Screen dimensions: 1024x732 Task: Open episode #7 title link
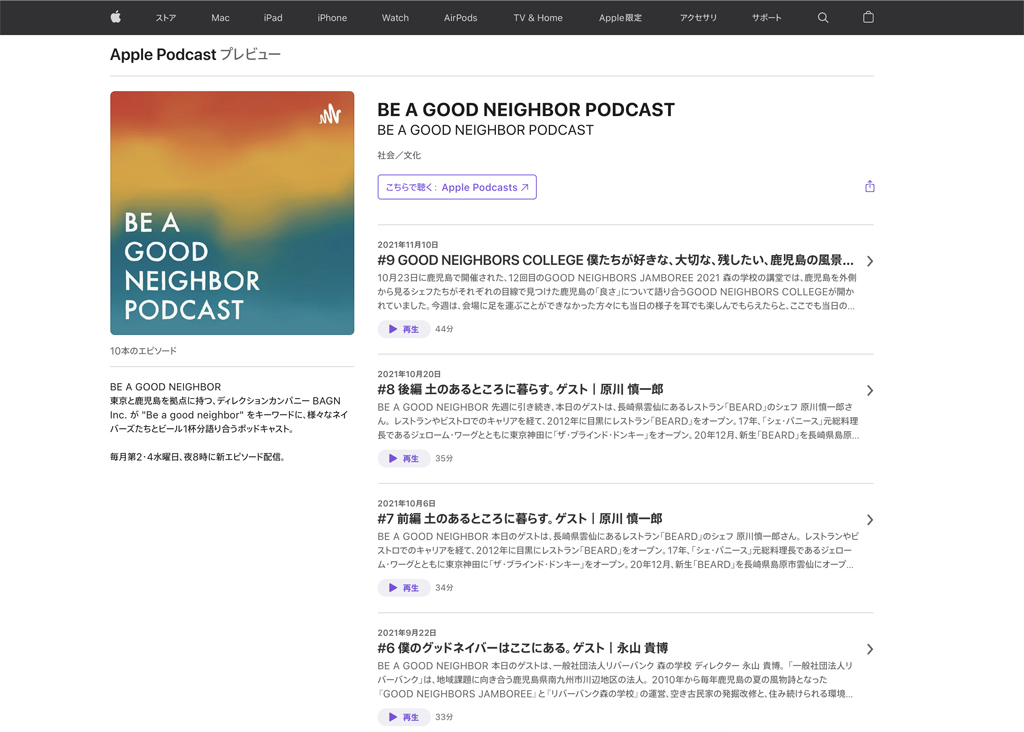(x=519, y=519)
